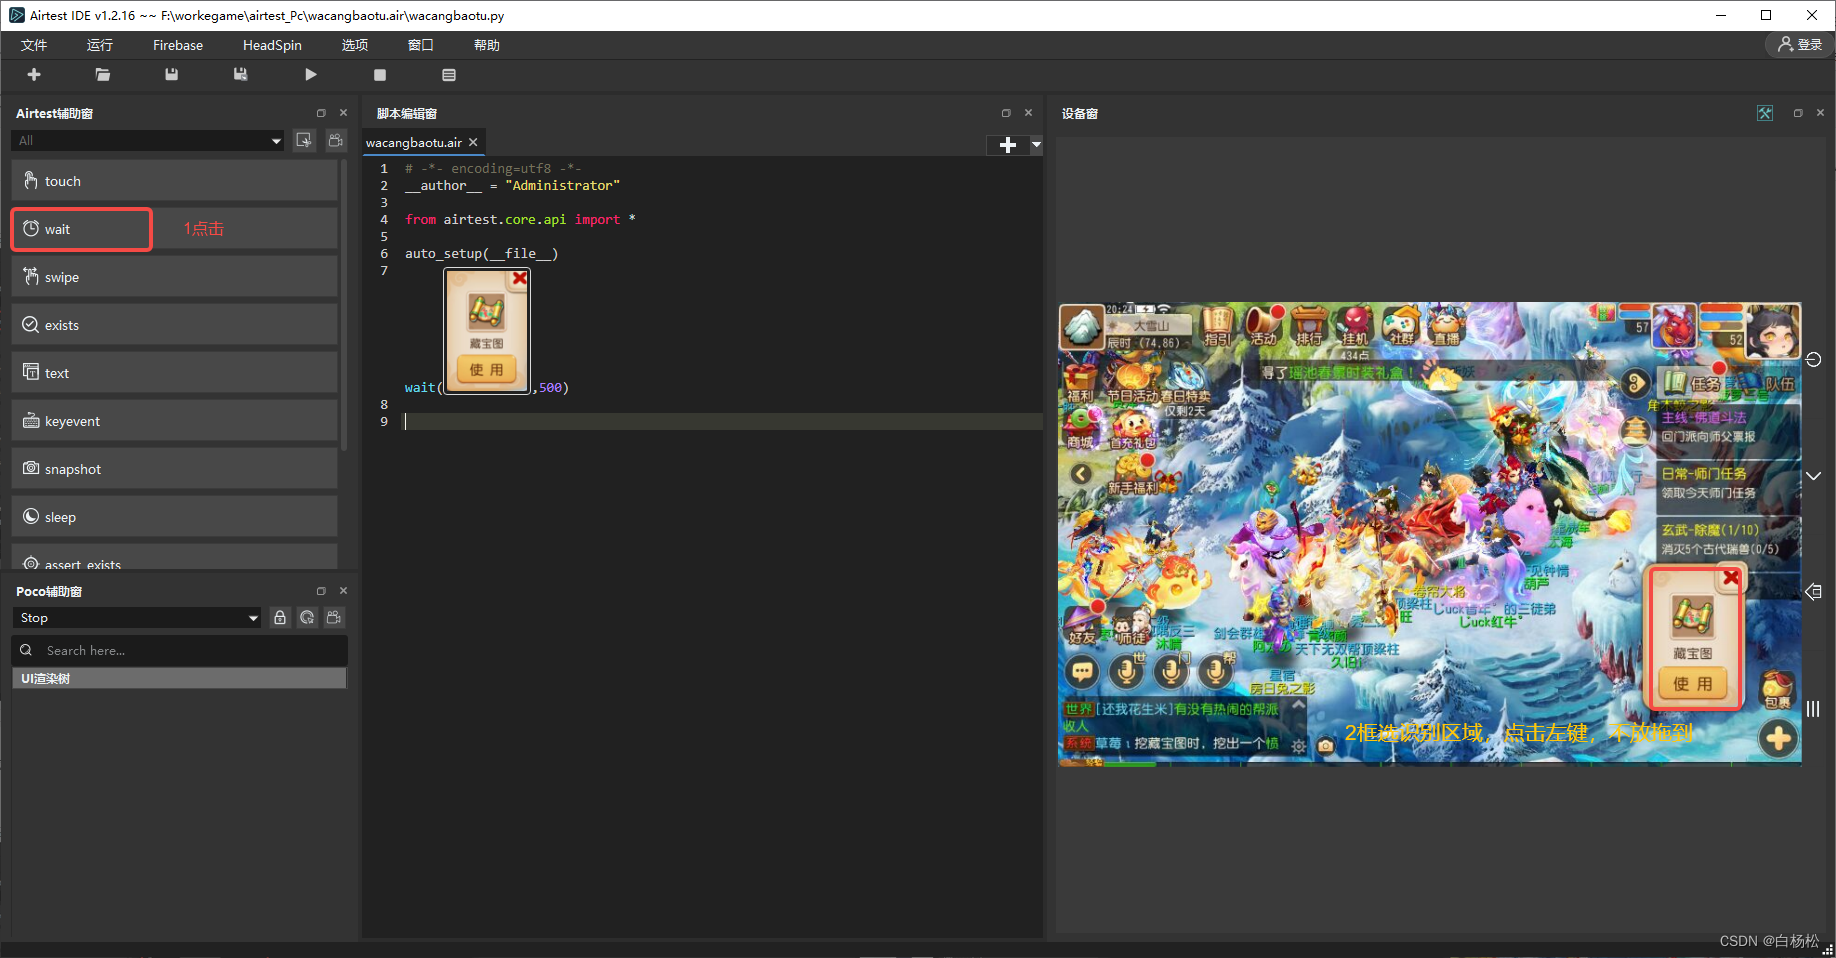The image size is (1836, 958).
Task: Close the Airtest辅助窗 panel
Action: [343, 113]
